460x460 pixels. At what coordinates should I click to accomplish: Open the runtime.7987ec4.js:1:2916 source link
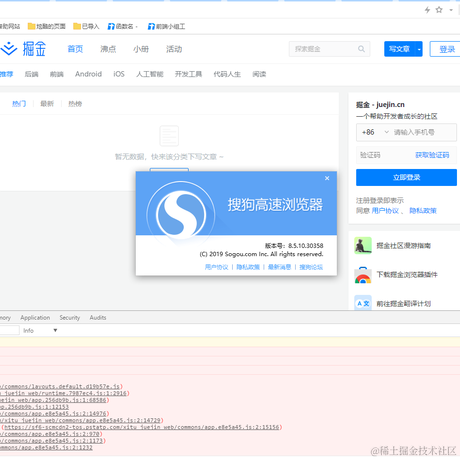(64, 393)
